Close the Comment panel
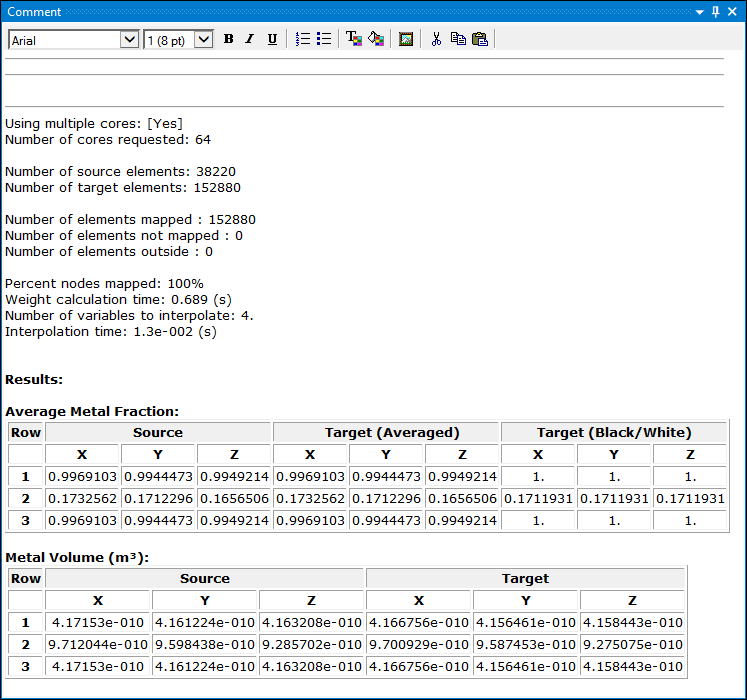This screenshot has width=747, height=700. tap(733, 12)
